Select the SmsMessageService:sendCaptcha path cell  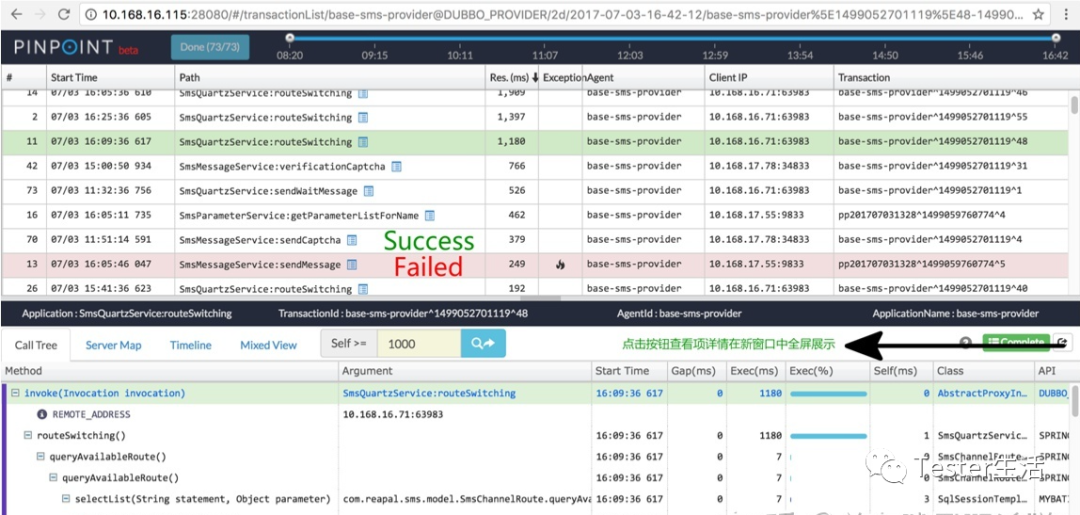click(x=260, y=240)
